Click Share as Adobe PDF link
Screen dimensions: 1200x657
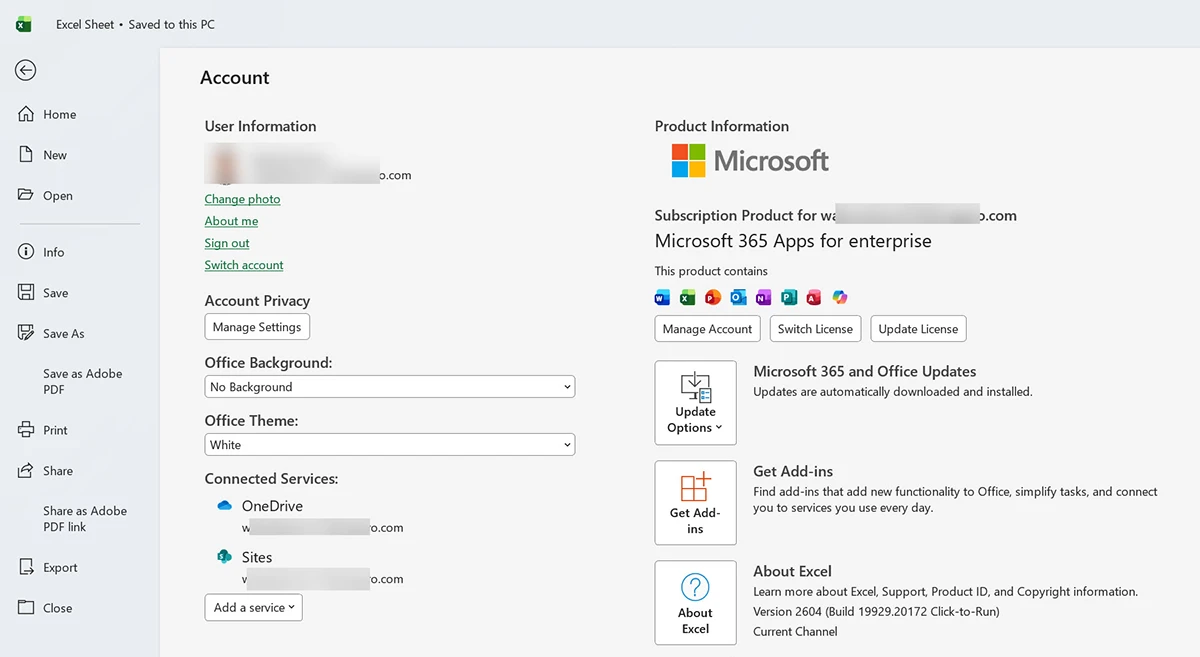[x=85, y=519]
